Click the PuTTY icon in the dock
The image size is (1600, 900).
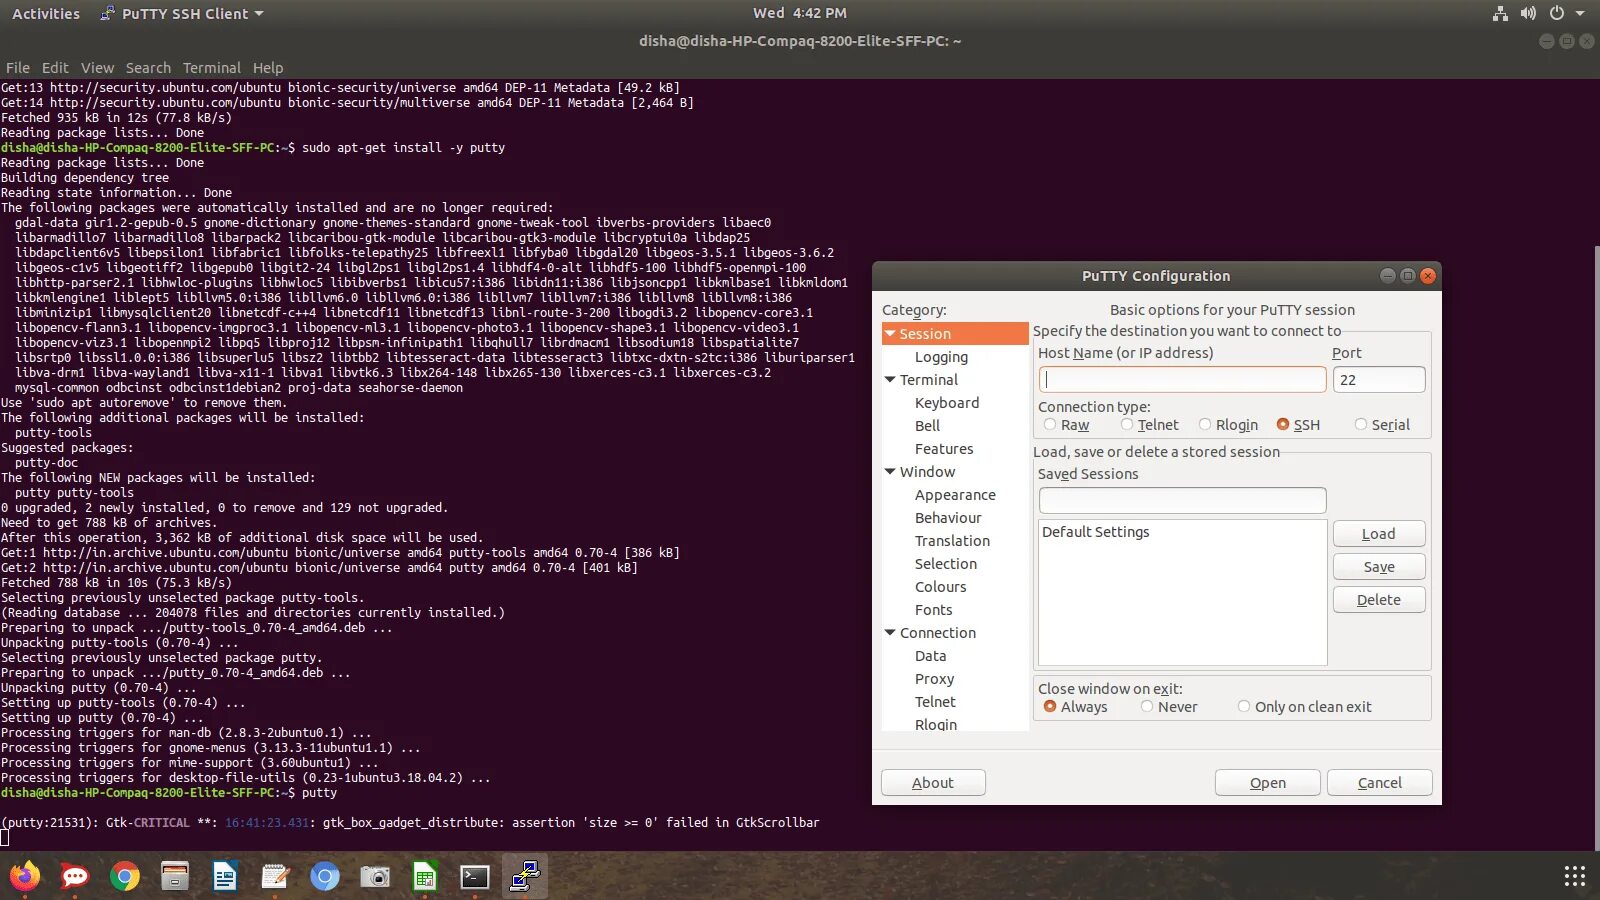pyautogui.click(x=525, y=877)
